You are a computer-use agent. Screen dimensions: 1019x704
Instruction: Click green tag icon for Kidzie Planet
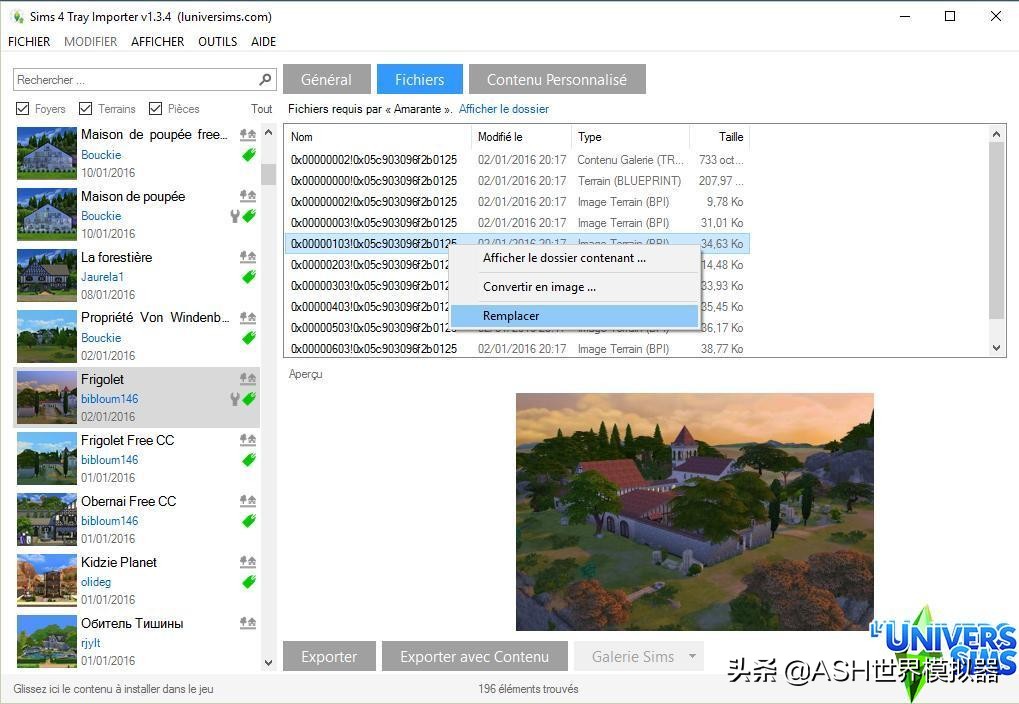point(249,582)
